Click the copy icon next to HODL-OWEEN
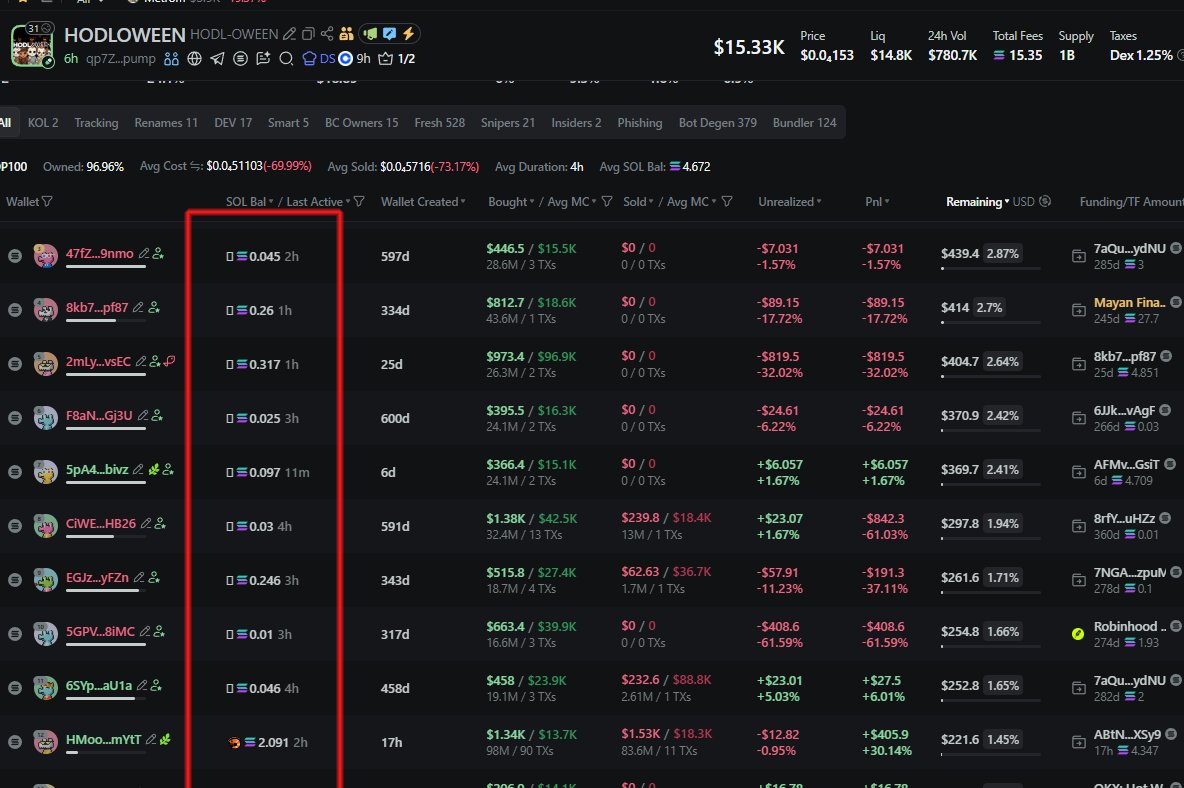 [308, 34]
